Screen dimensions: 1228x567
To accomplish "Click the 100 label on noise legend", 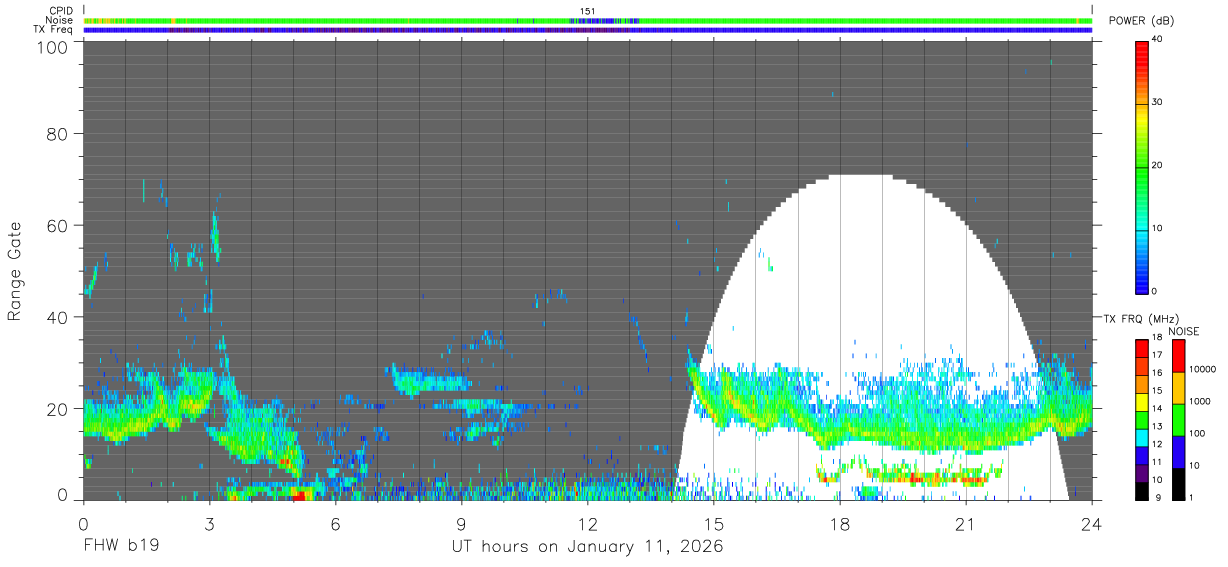I will tap(1198, 433).
